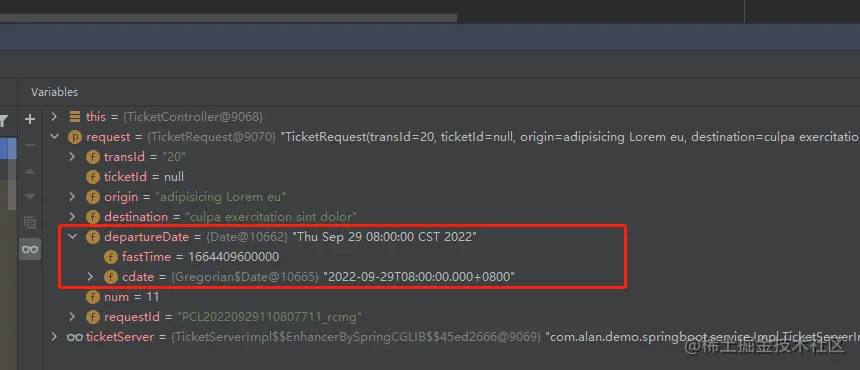This screenshot has width=860, height=370.
Task: Click the move down arrow icon
Action: (x=30, y=197)
